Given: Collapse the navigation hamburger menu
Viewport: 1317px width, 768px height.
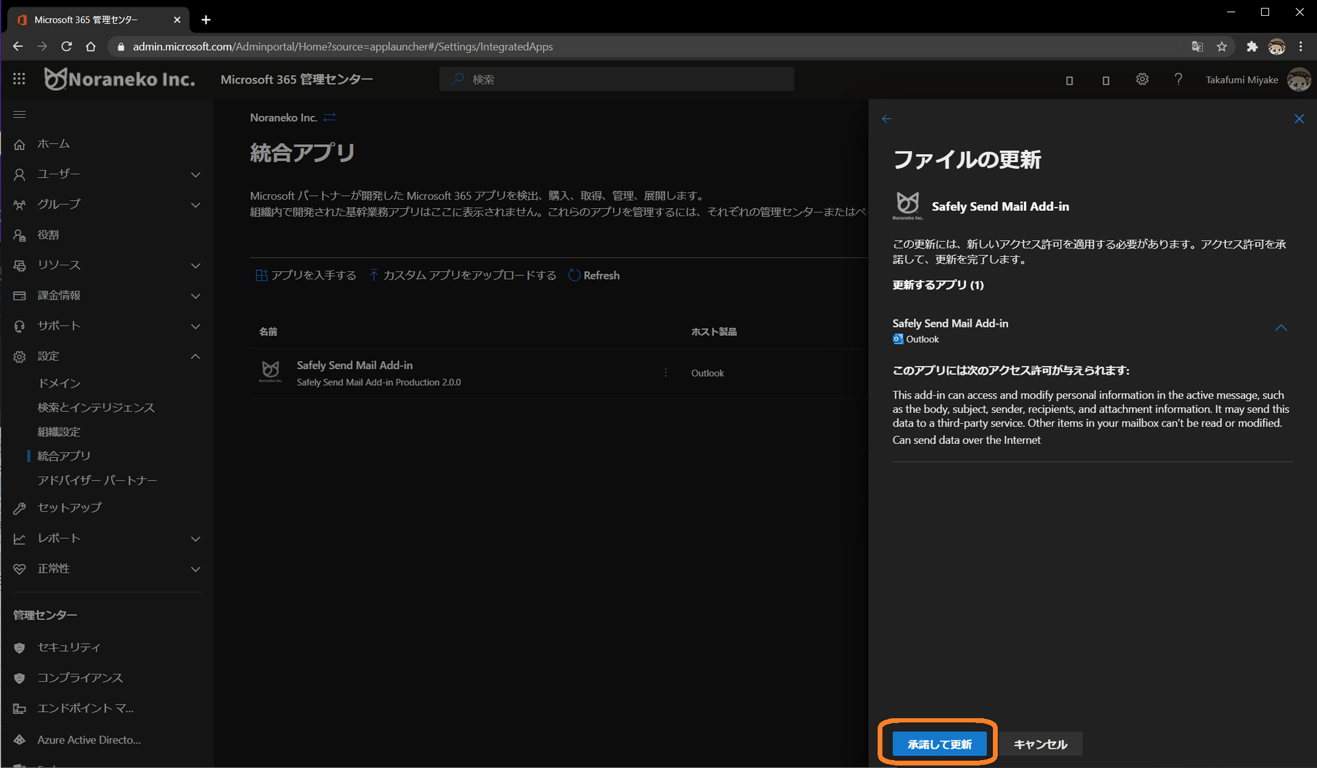Looking at the screenshot, I should (19, 115).
